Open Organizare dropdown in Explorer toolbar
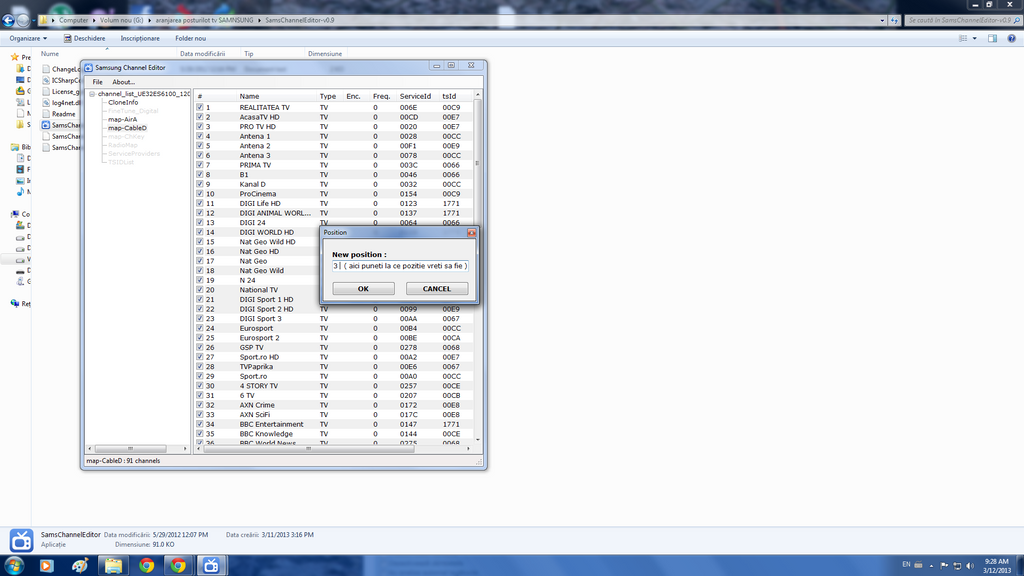 point(28,39)
